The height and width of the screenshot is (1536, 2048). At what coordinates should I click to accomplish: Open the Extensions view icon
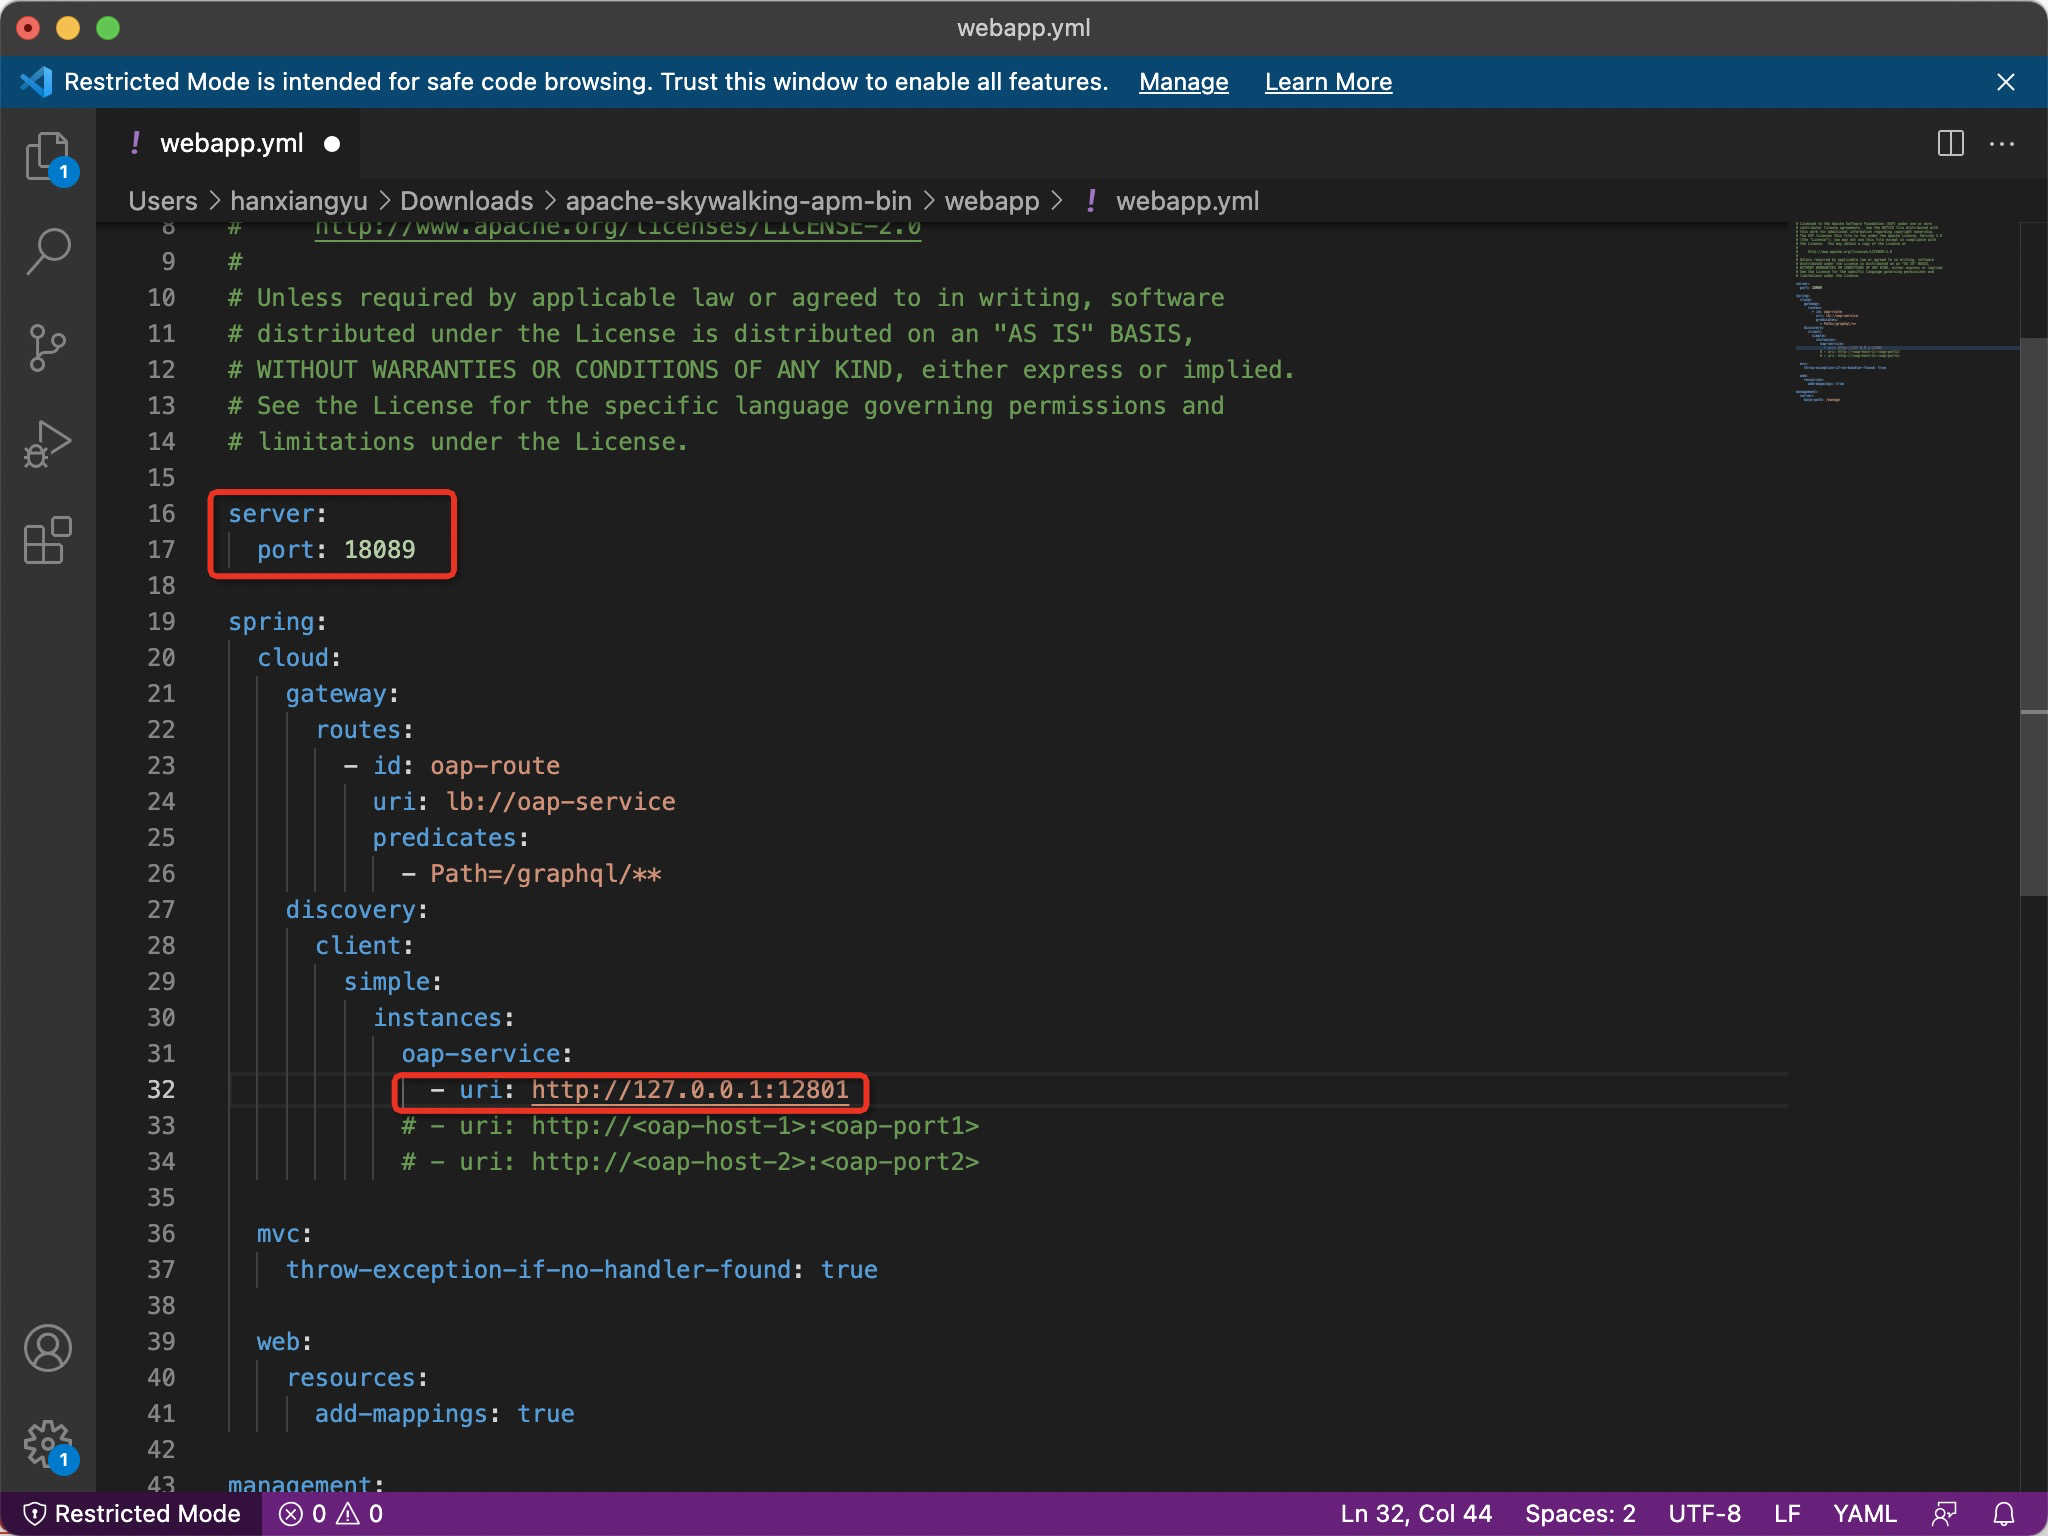point(47,541)
